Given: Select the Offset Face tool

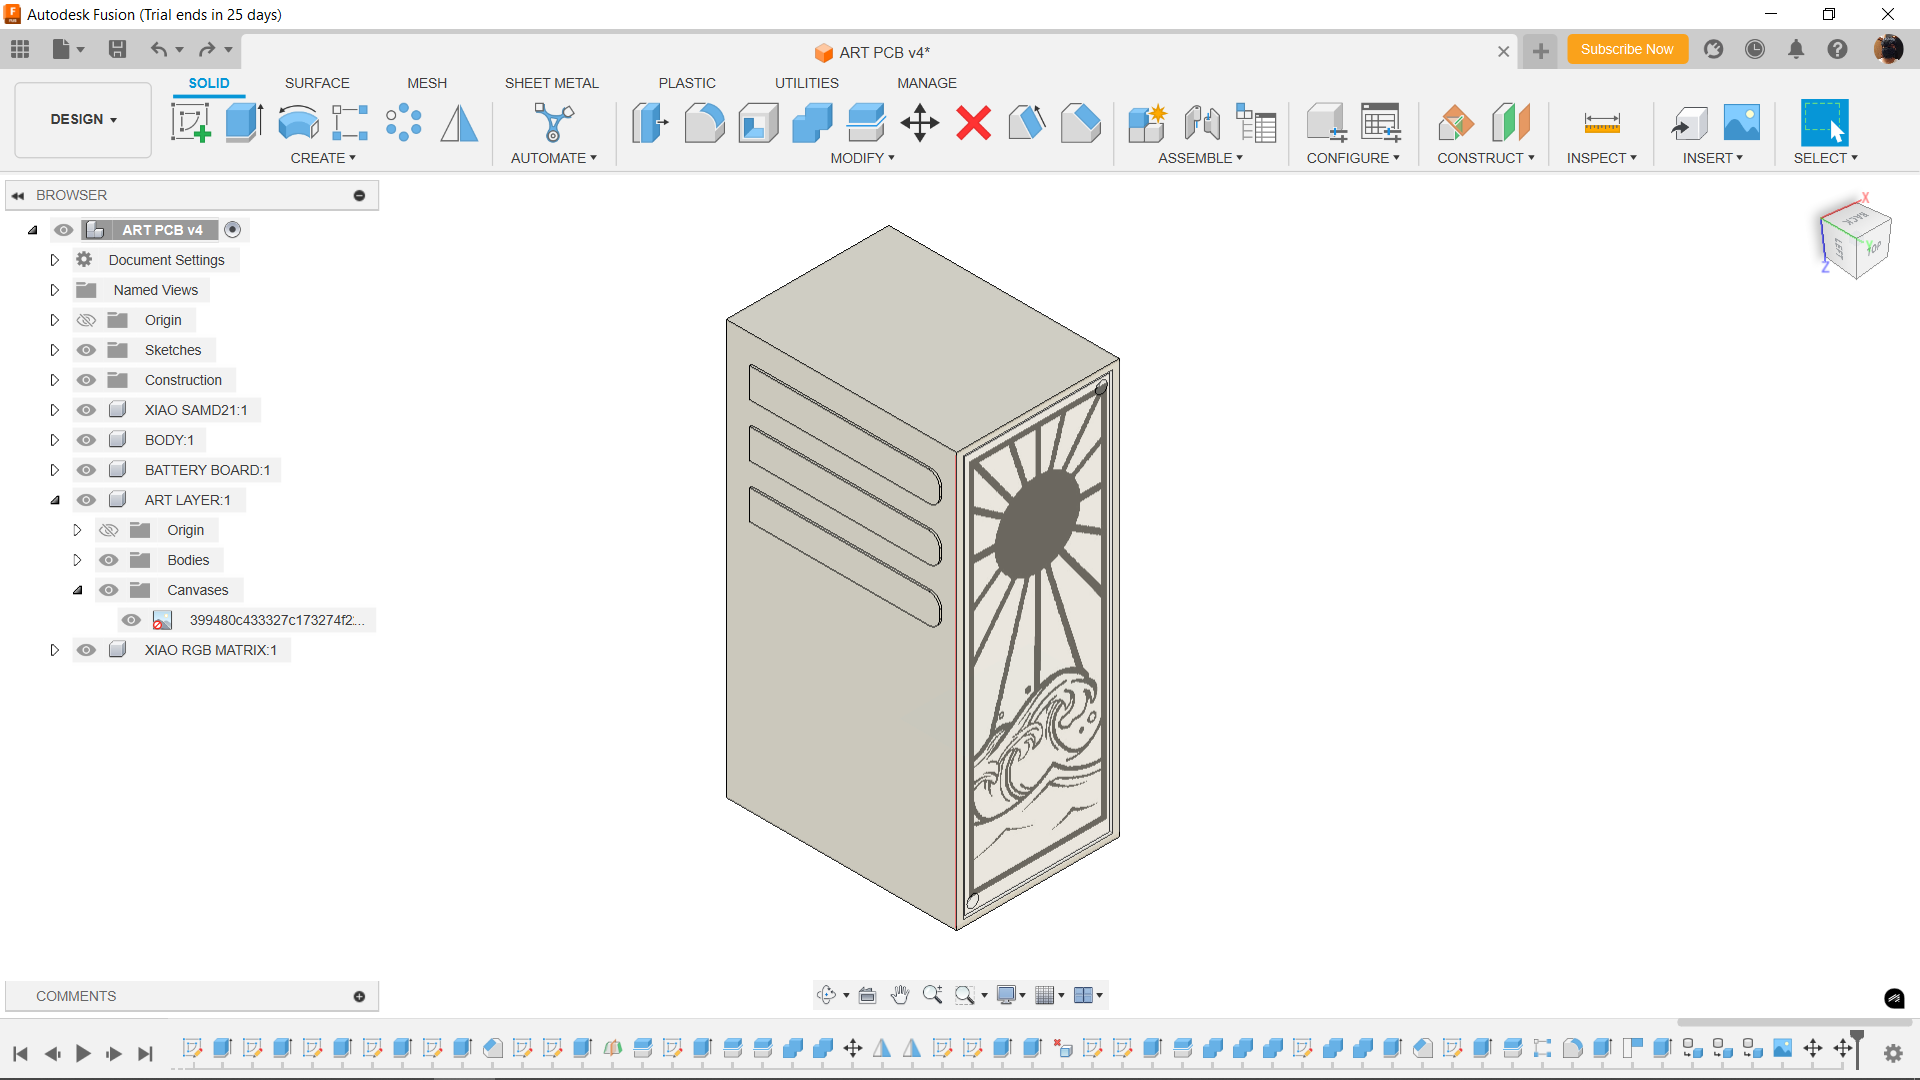Looking at the screenshot, I should click(x=866, y=123).
